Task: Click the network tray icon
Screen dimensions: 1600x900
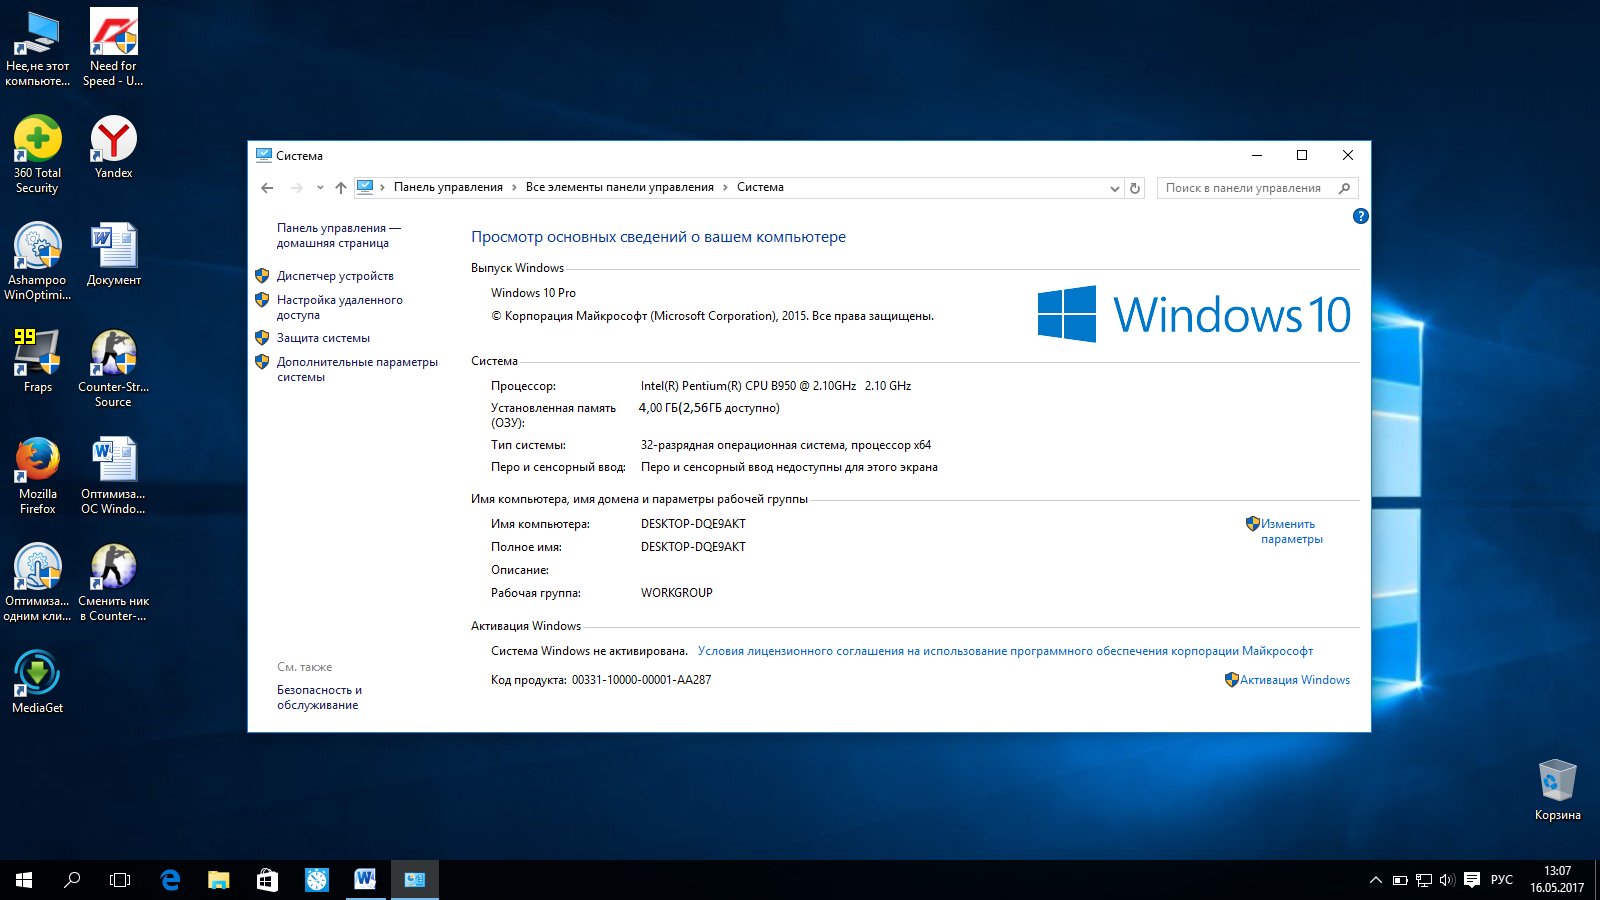Action: coord(1424,880)
